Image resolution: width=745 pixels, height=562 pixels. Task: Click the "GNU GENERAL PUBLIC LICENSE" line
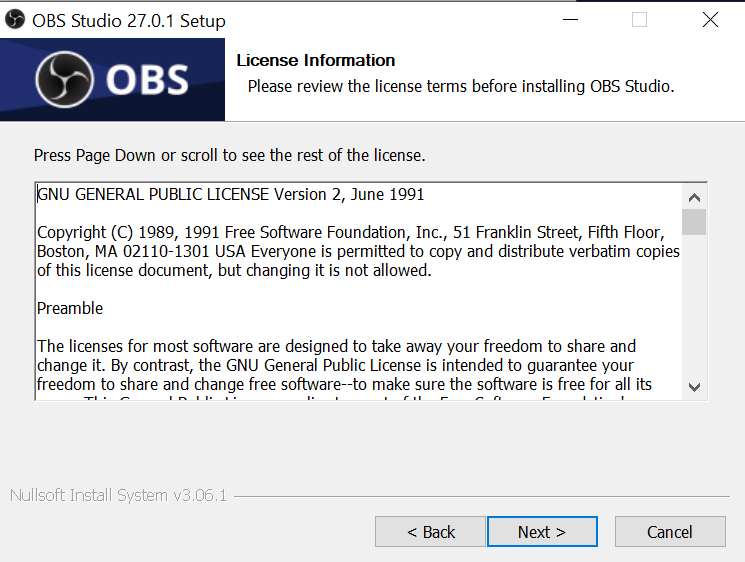tap(231, 194)
